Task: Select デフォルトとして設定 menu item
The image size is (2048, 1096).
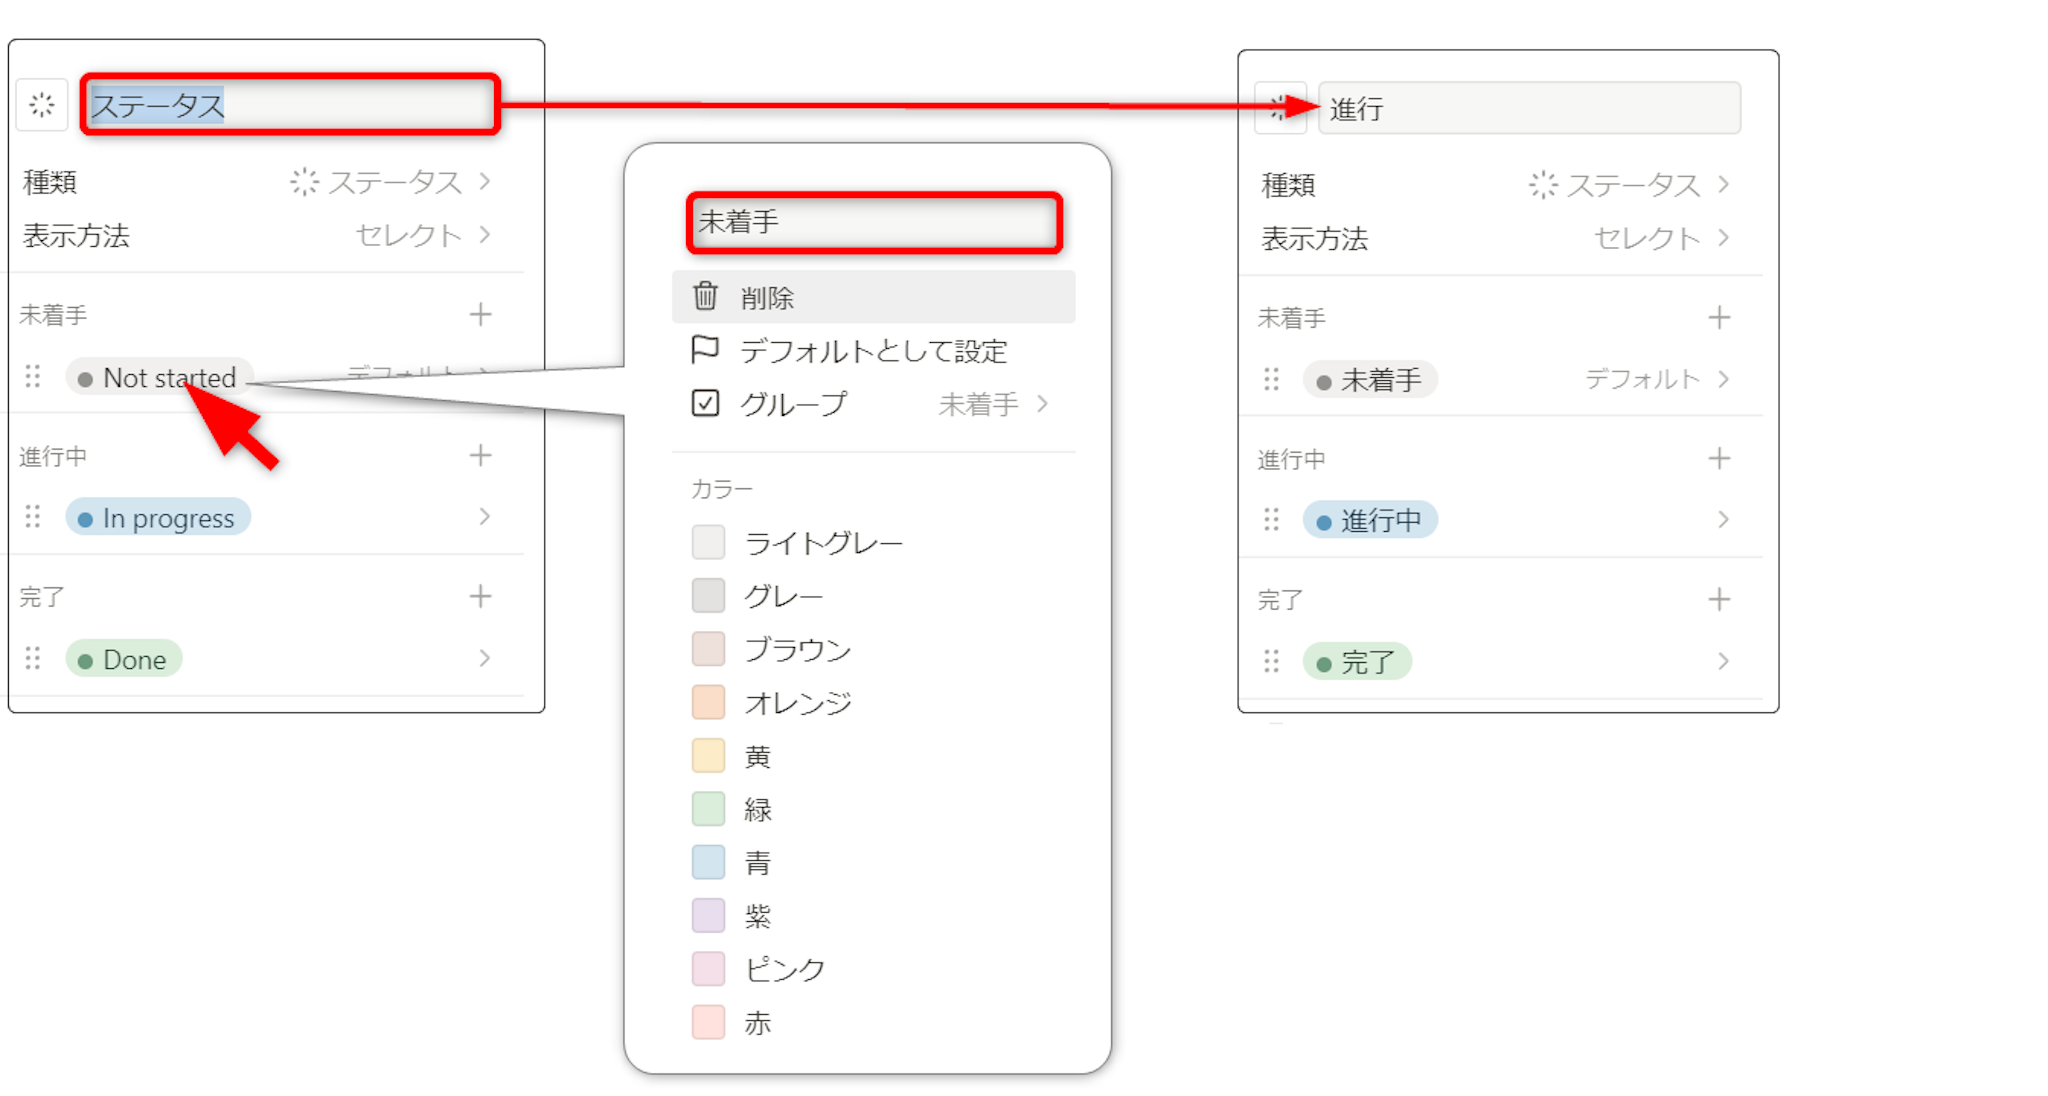Action: [872, 351]
